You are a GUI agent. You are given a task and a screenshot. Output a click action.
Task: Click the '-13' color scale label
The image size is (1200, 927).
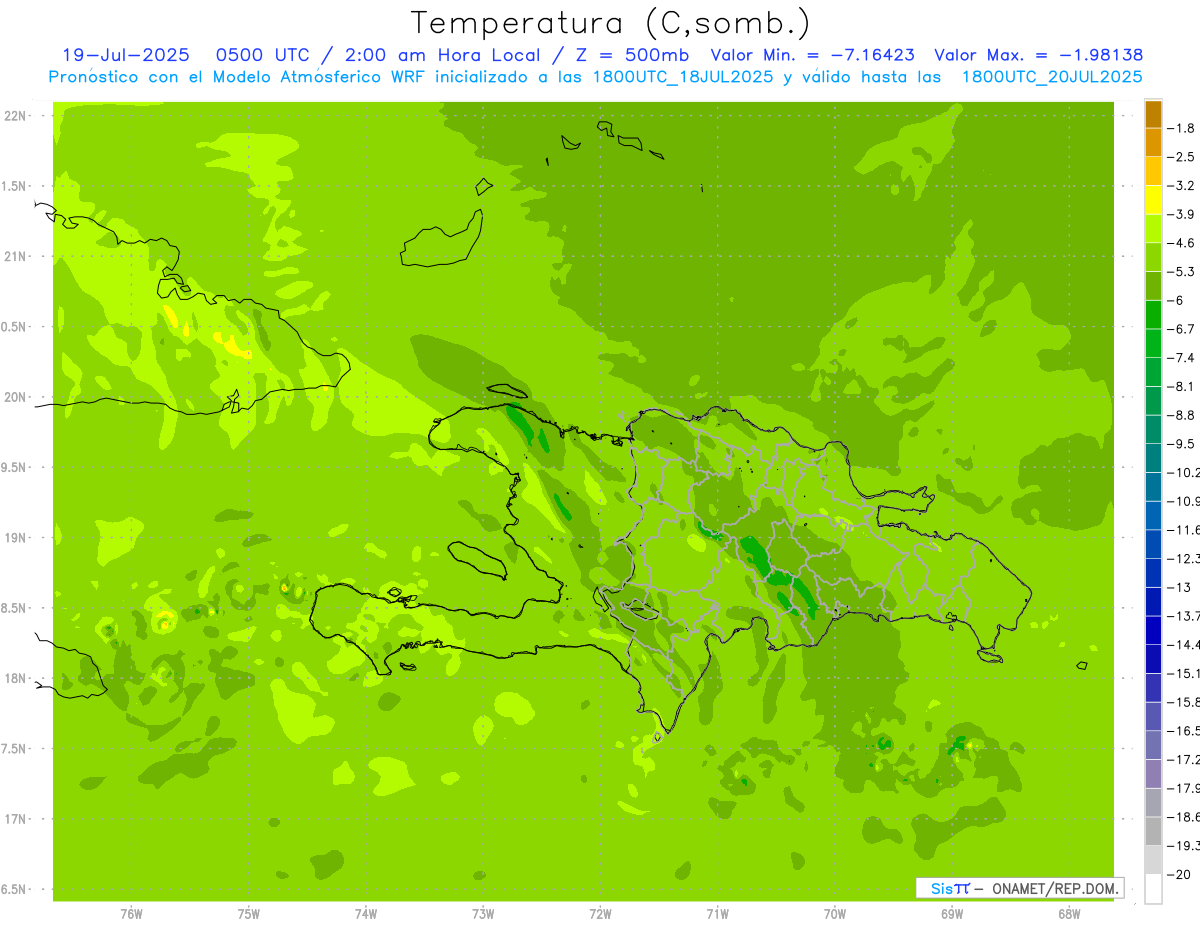(x=1178, y=587)
